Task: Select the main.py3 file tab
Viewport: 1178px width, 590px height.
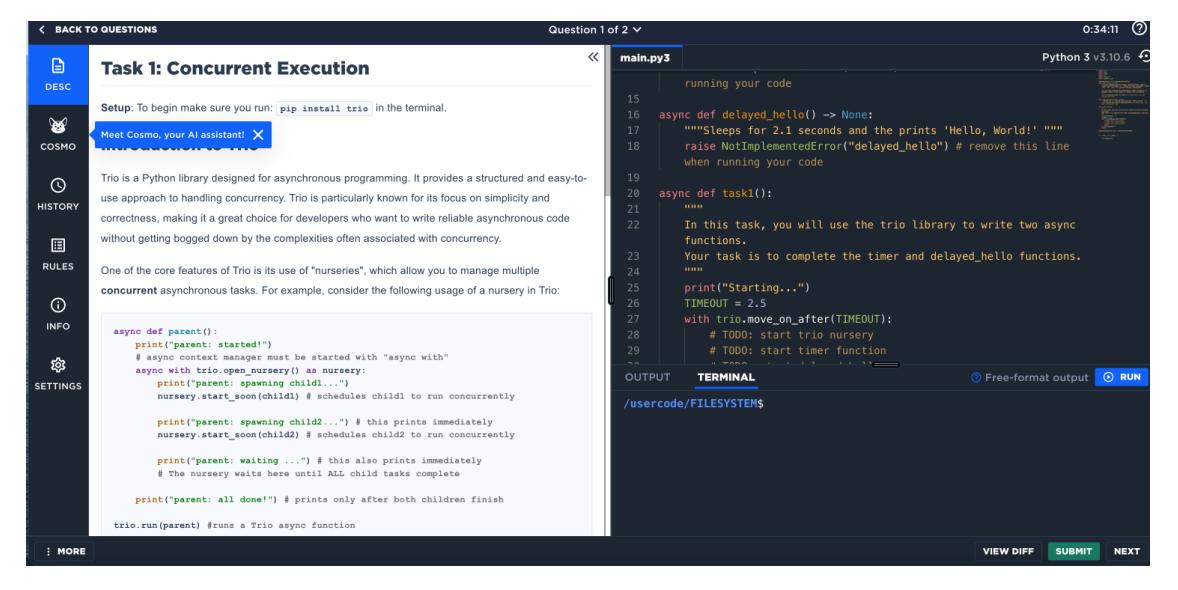Action: click(x=645, y=58)
